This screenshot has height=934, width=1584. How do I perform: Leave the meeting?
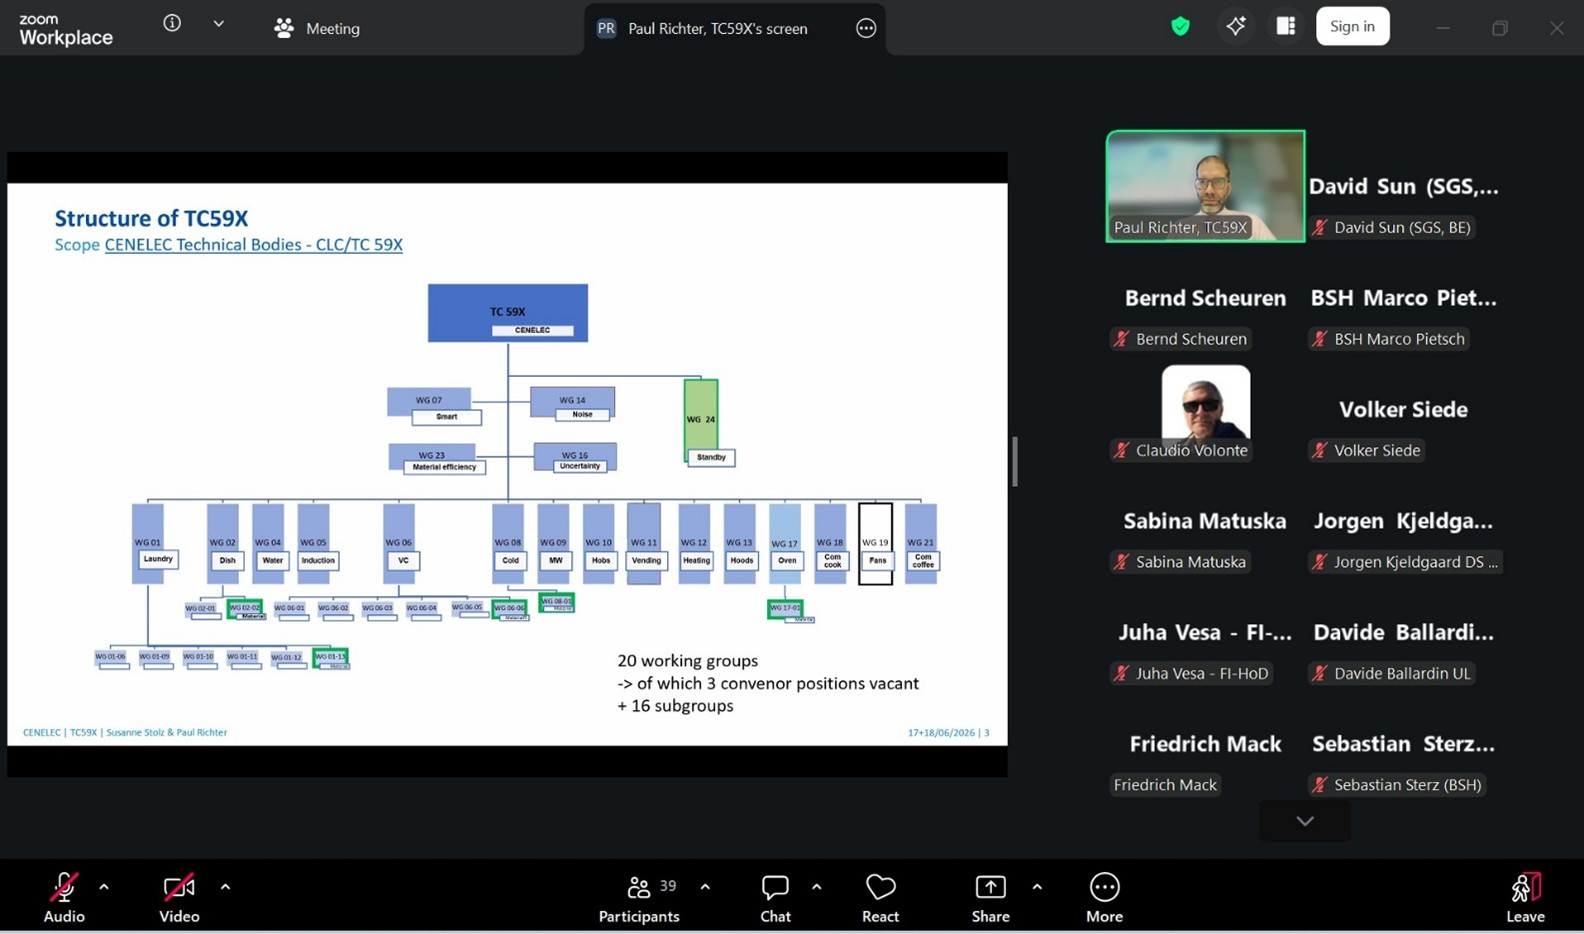click(1525, 897)
